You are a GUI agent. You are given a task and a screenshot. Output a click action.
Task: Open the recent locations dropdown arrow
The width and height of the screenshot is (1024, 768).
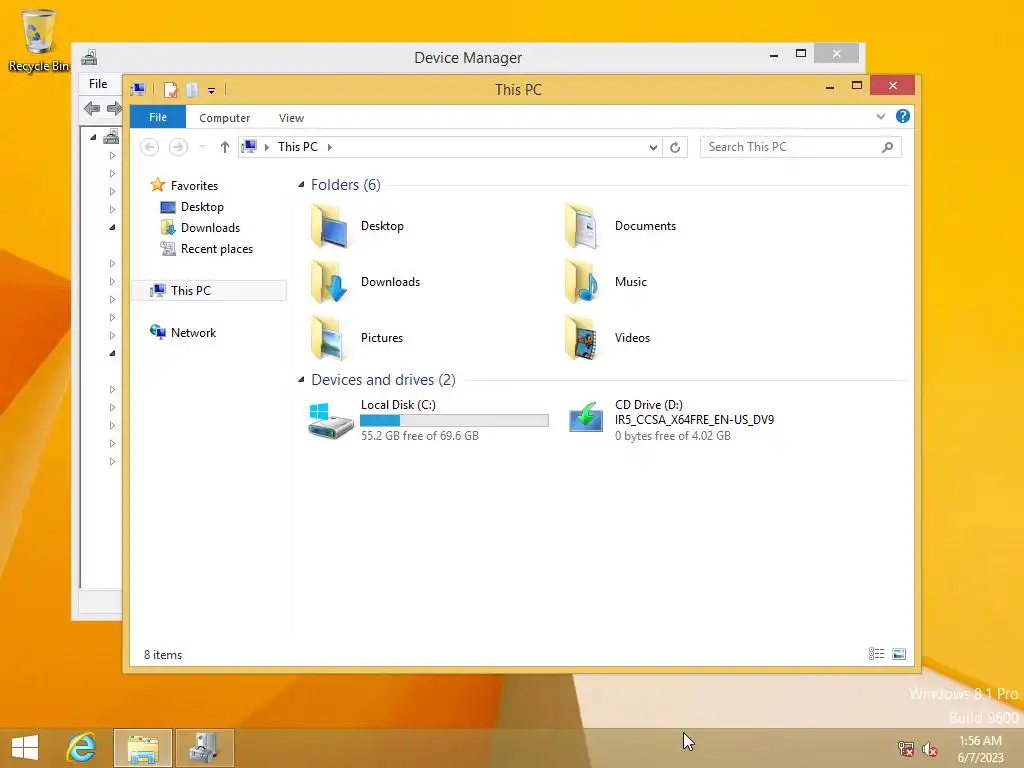tap(202, 147)
